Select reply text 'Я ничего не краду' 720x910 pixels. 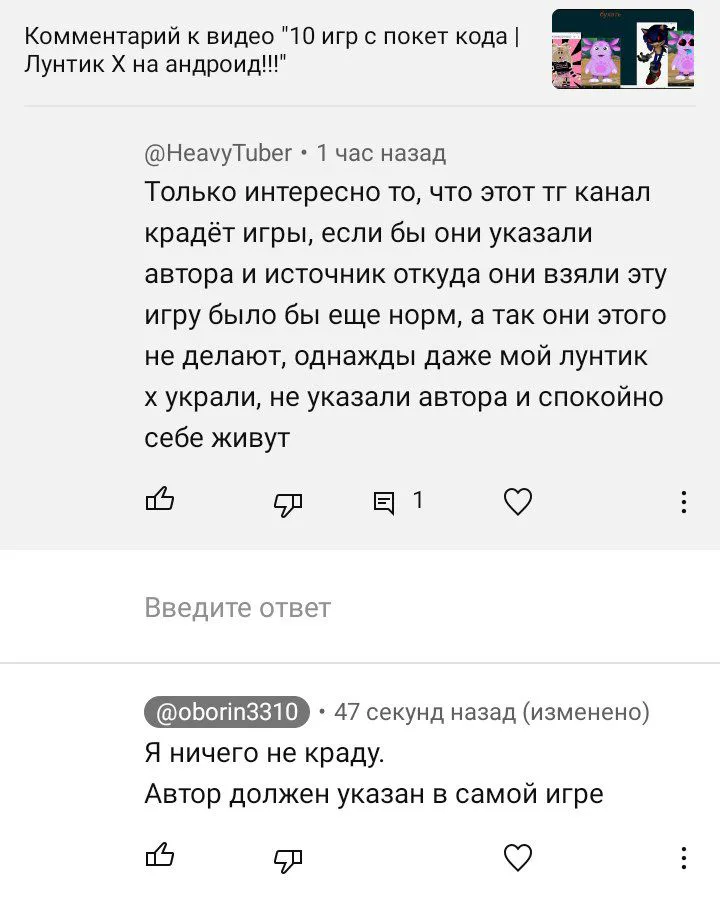(x=264, y=753)
